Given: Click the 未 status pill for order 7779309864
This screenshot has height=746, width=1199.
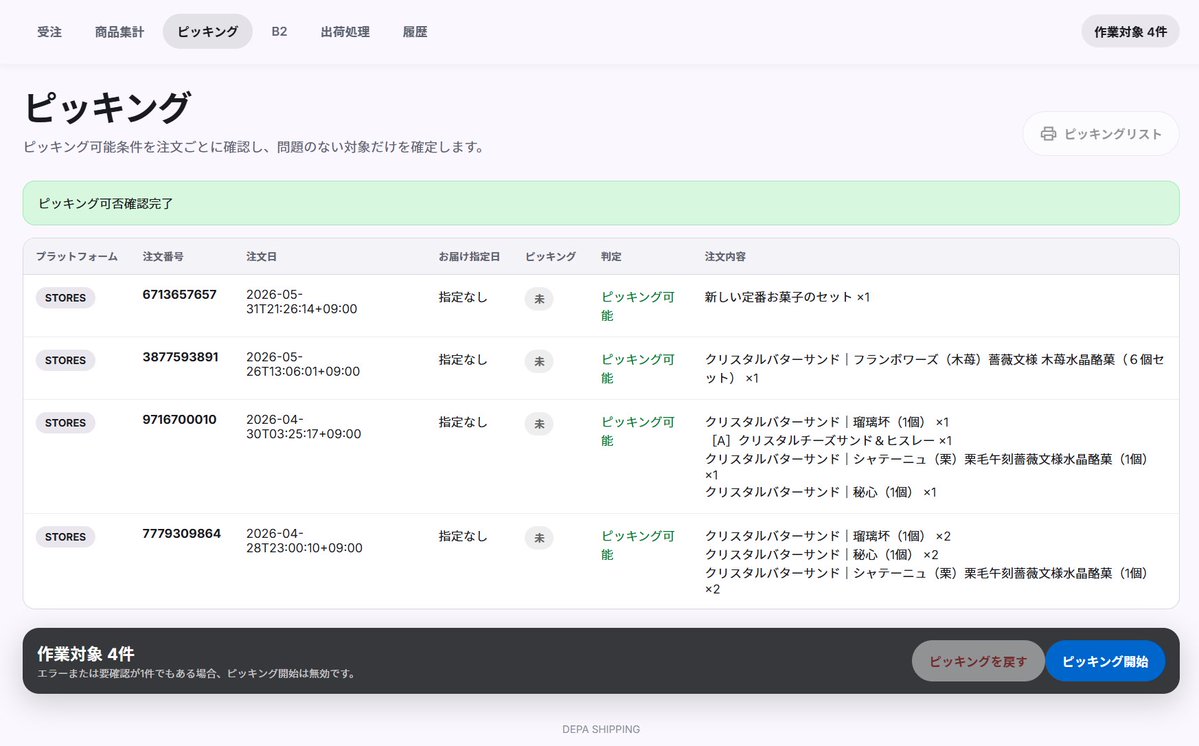Looking at the screenshot, I should (x=539, y=538).
